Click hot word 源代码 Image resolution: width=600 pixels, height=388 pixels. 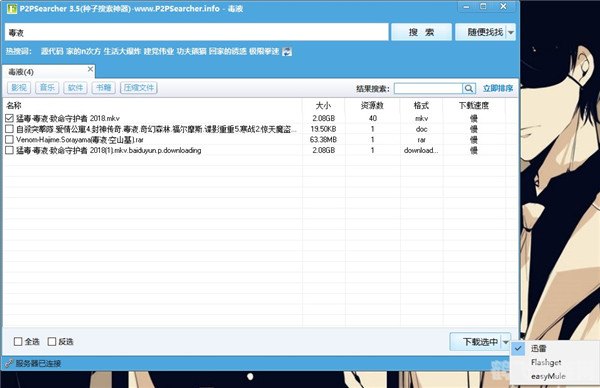(52, 52)
